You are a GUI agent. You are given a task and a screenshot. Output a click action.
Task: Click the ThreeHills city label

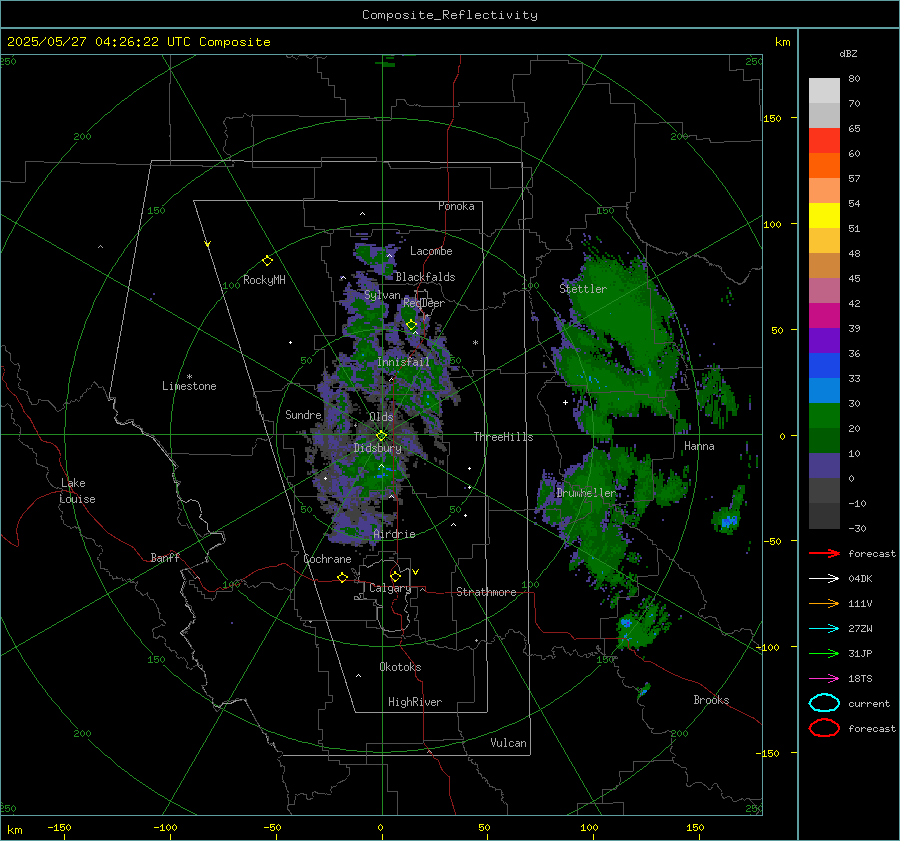click(x=503, y=437)
